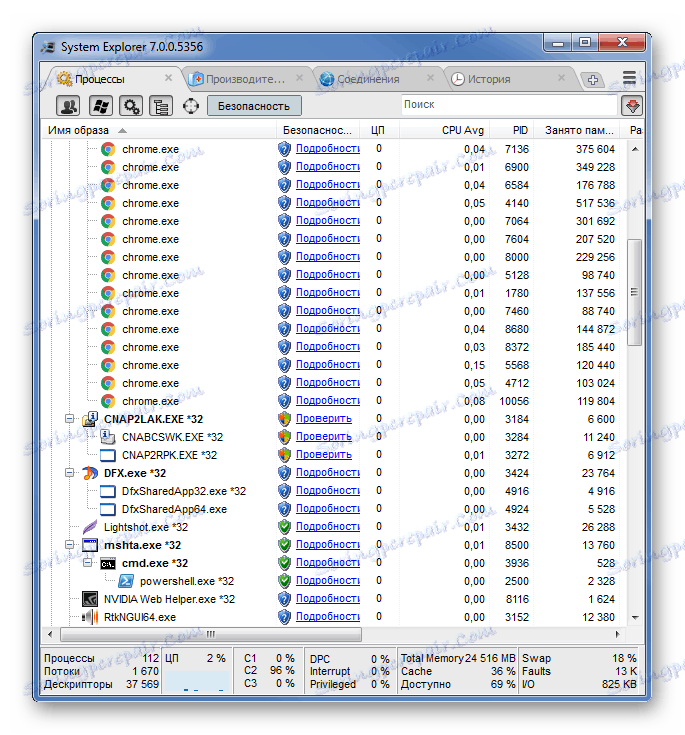Screen dimensions: 685x735
Task: Click the shield icon for DFX.exe
Action: pyautogui.click(x=284, y=473)
